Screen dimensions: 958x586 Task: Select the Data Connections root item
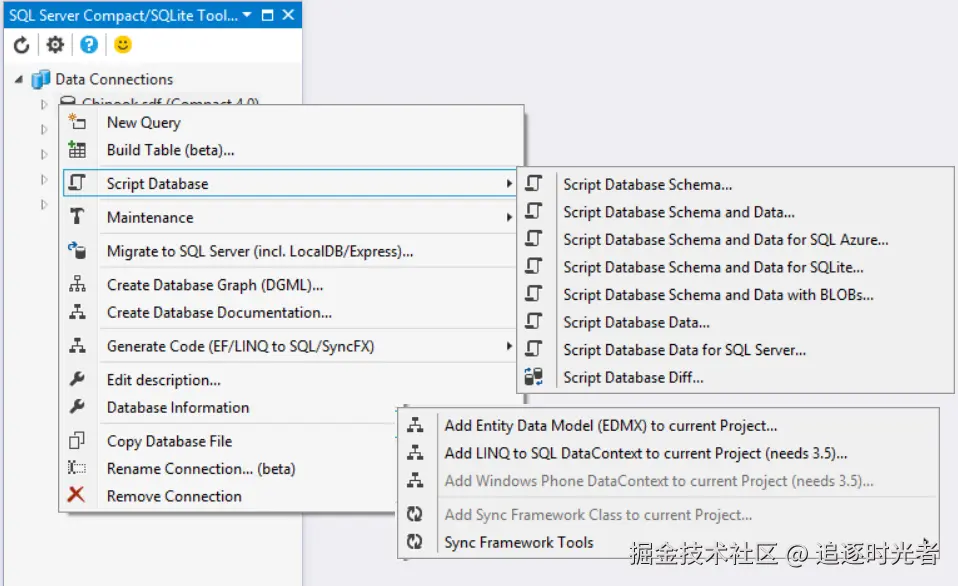[114, 79]
